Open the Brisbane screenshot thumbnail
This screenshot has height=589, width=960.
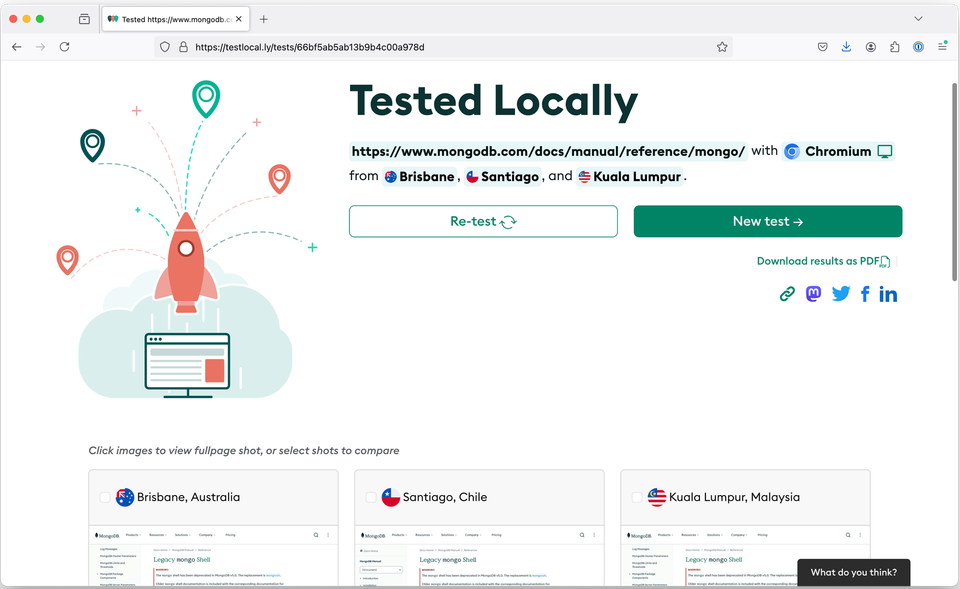click(213, 557)
